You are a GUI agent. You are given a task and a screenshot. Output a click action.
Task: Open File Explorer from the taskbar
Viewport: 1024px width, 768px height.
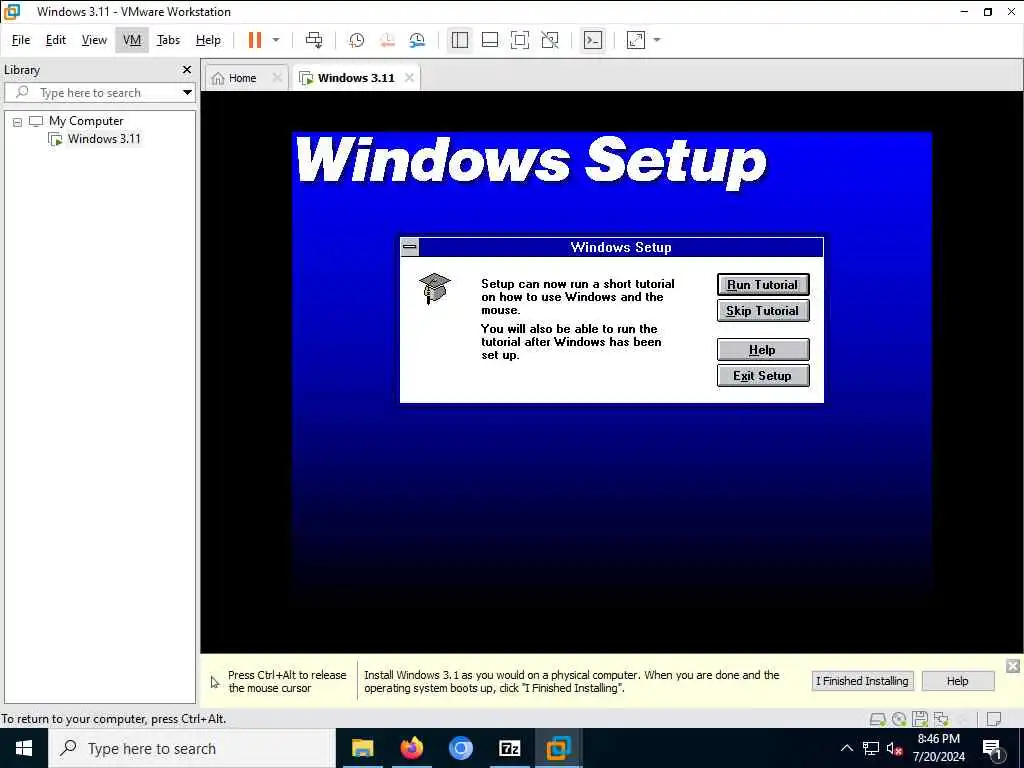click(x=362, y=748)
